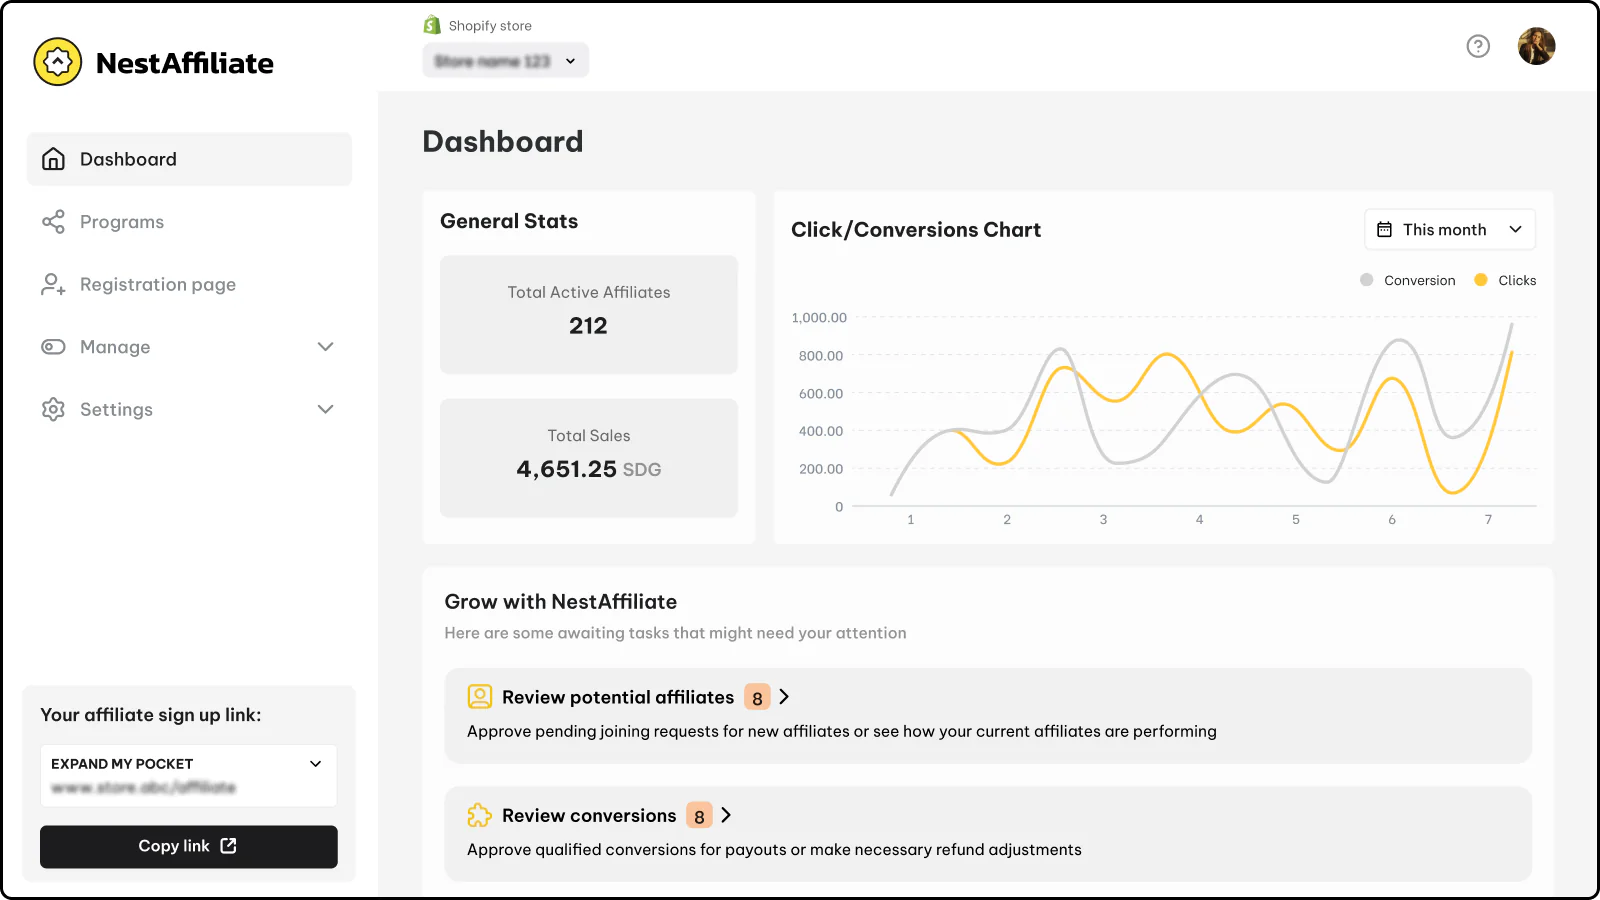Click the Click/Conversions Chart title
This screenshot has width=1600, height=900.
tap(916, 230)
